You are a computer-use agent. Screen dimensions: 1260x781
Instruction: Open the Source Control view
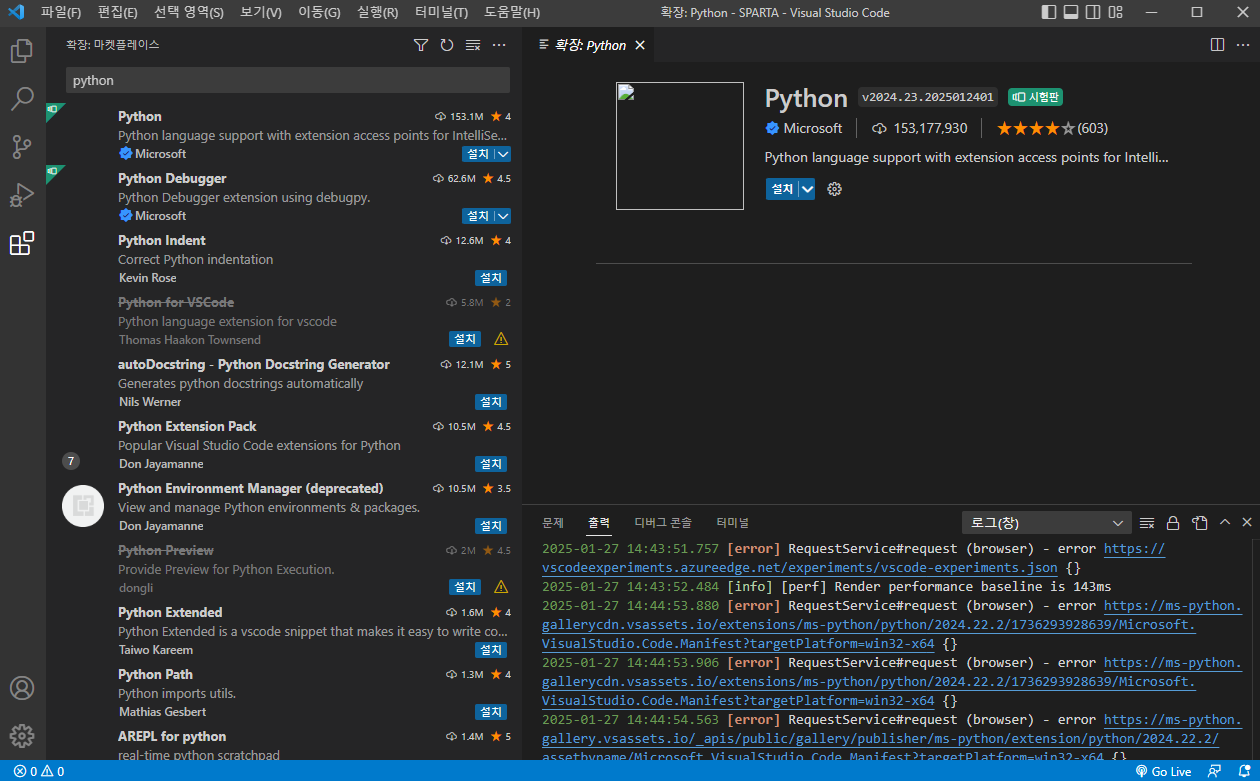pyautogui.click(x=22, y=147)
